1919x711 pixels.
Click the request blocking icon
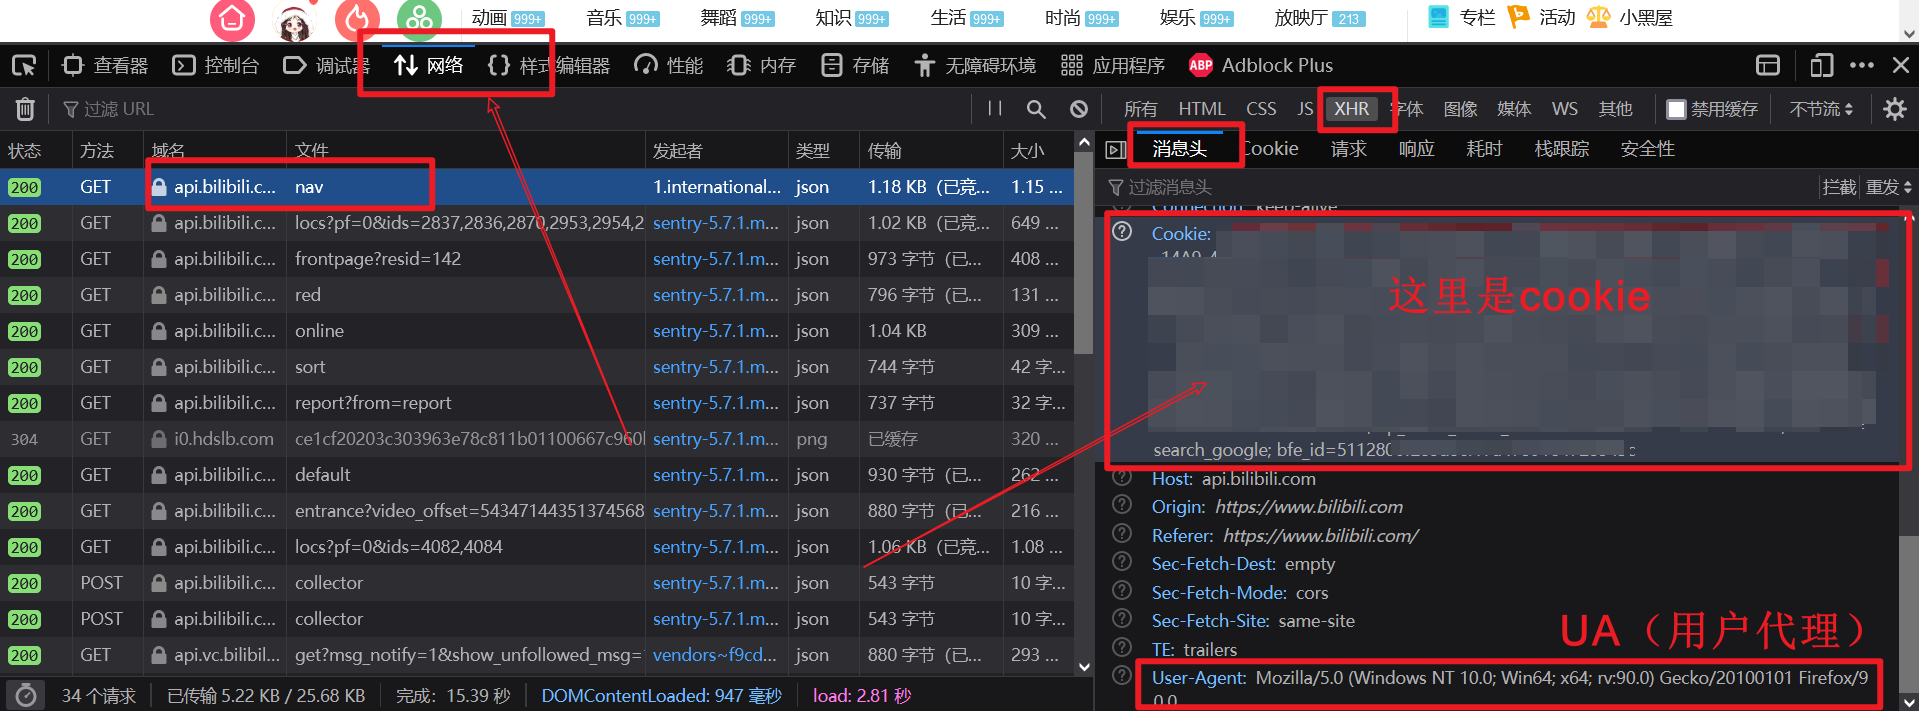[1078, 109]
